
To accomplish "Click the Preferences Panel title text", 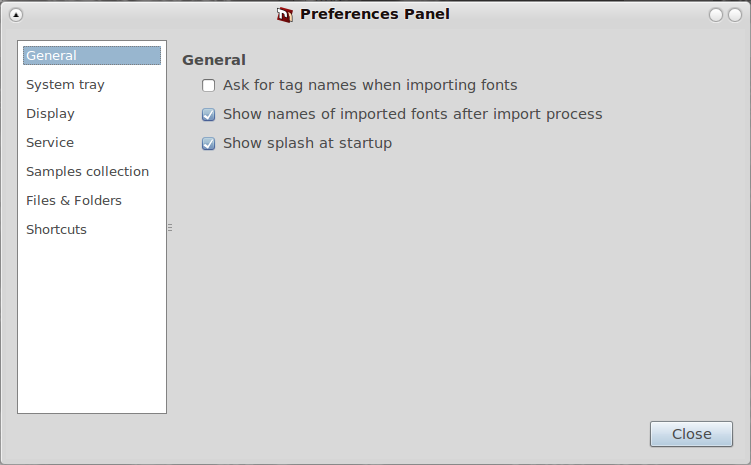I will click(x=375, y=14).
